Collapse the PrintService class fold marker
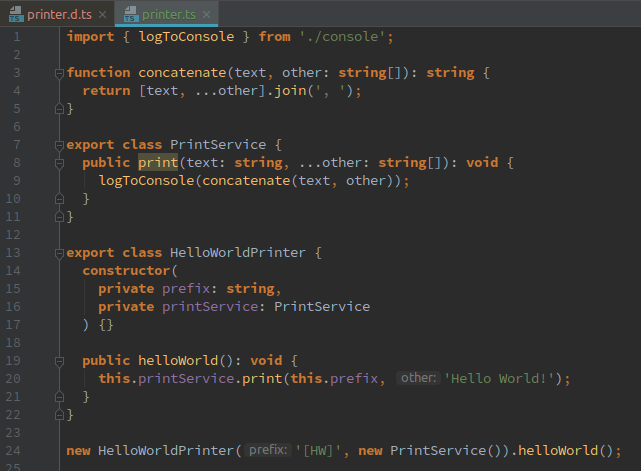Screen dimensions: 641x471 click(59, 145)
